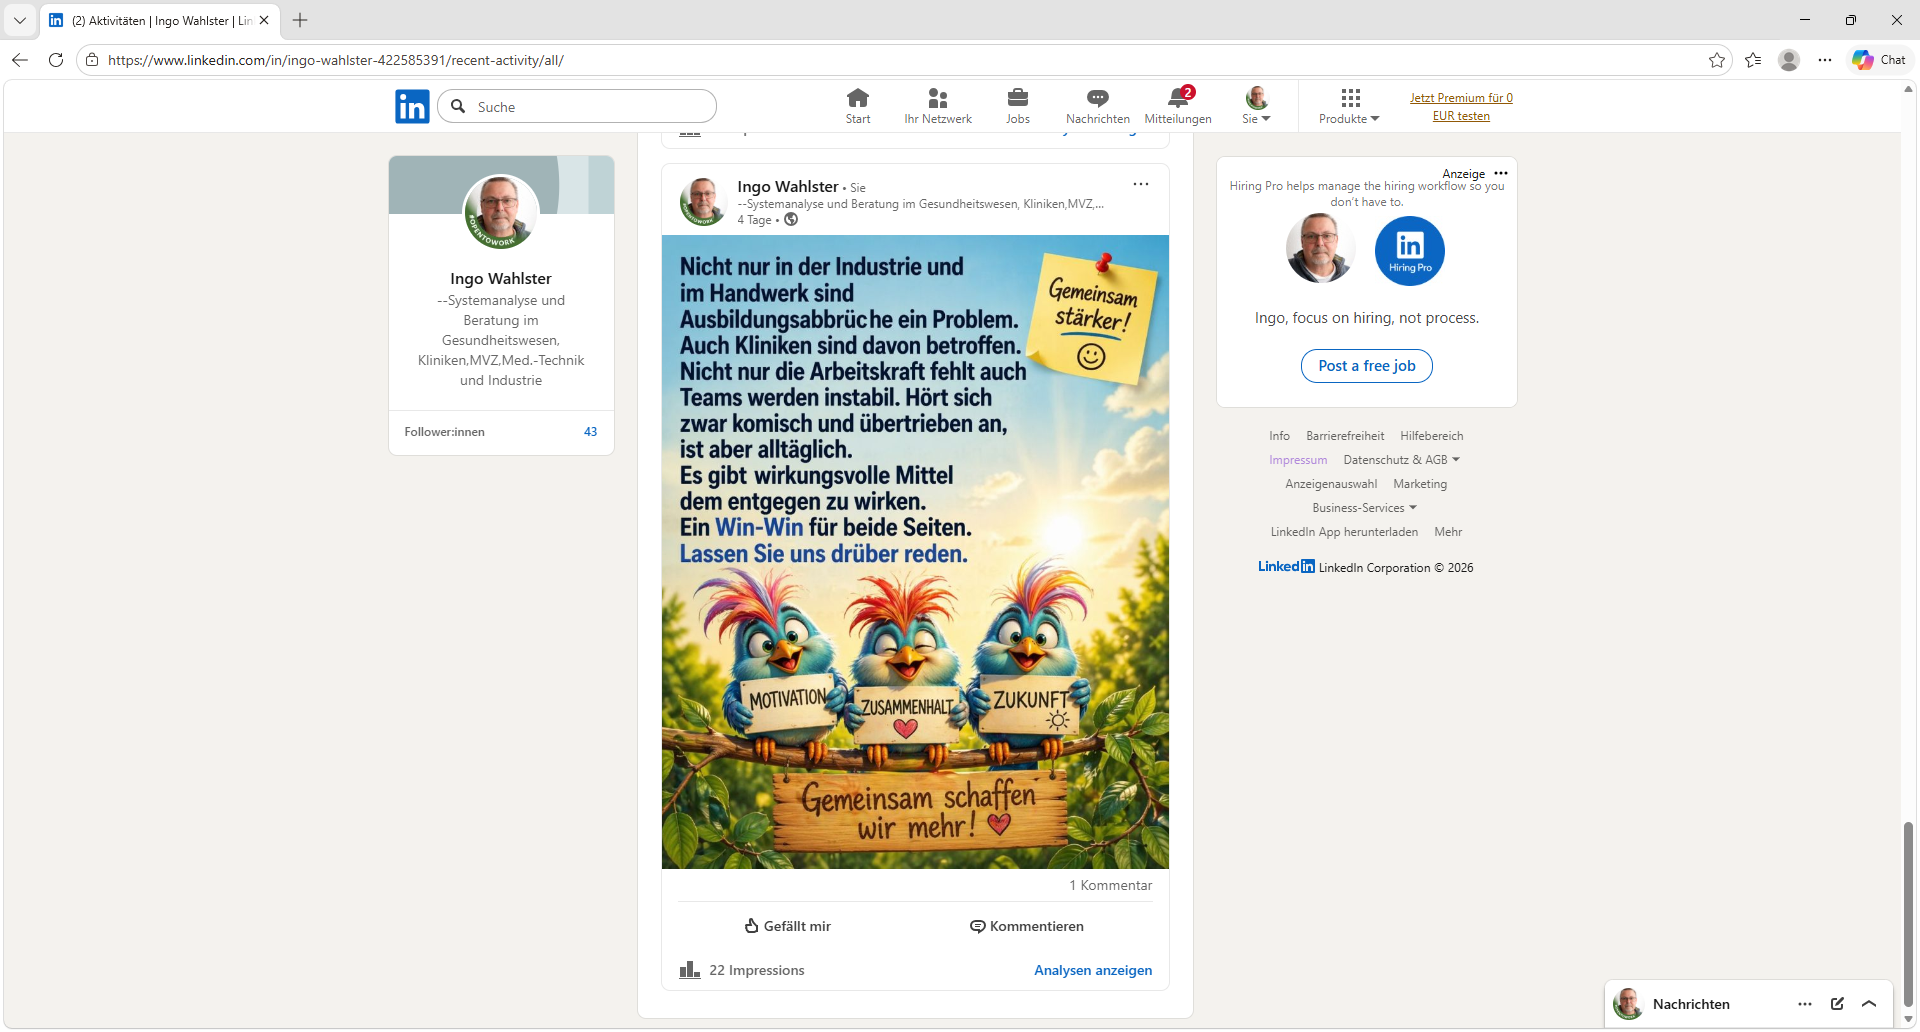Screen dimensions: 1920x1032
Task: Open the LinkedIn home logo
Action: click(x=412, y=106)
